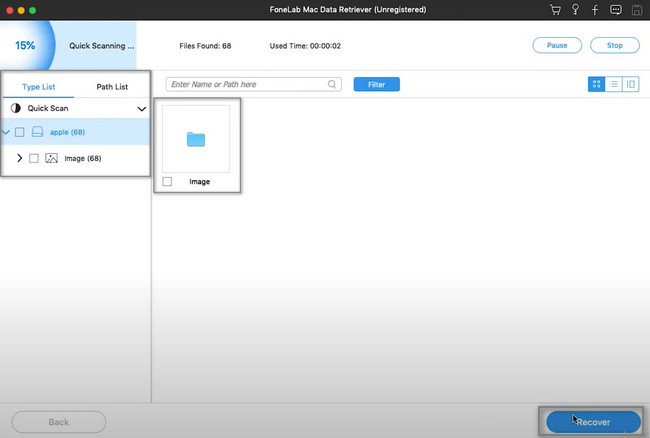This screenshot has height=438, width=650.
Task: Click the Quick Scan half-circle icon
Action: (16, 108)
